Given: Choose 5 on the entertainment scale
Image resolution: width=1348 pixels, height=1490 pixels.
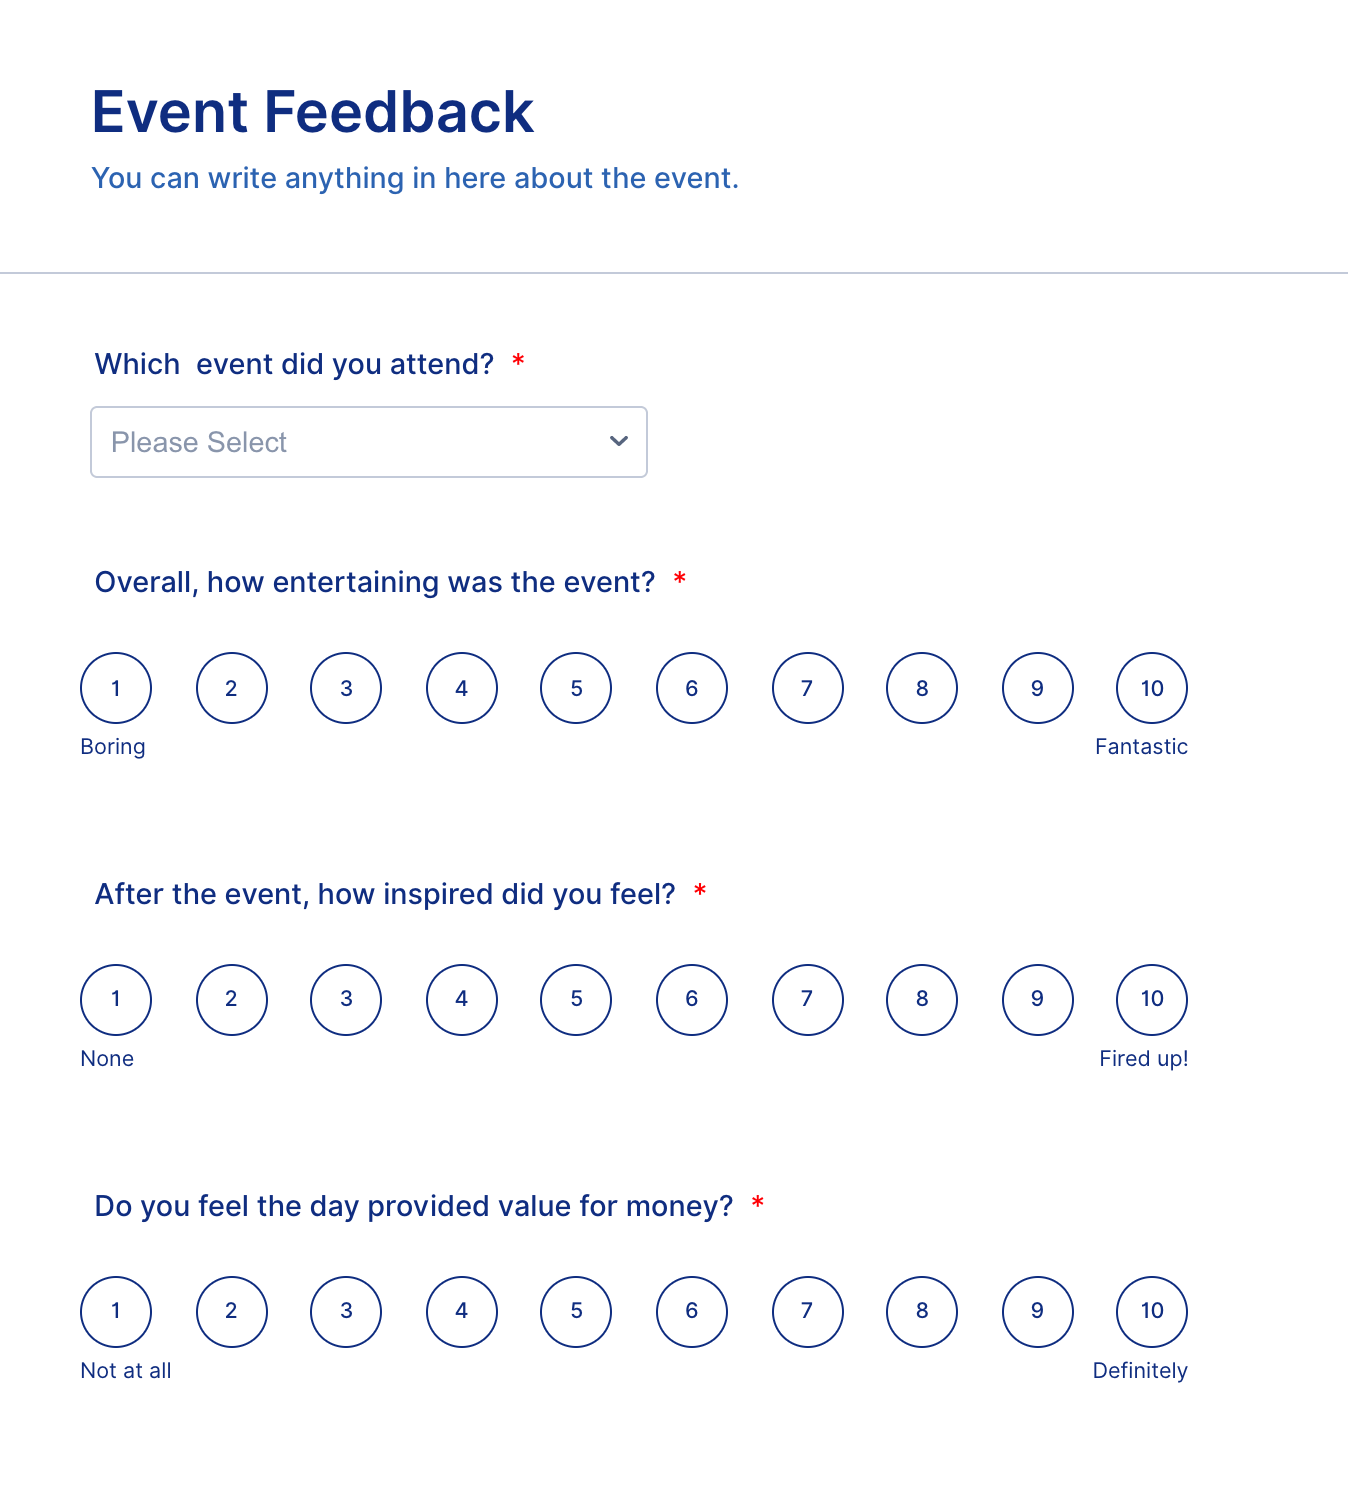Looking at the screenshot, I should (x=576, y=687).
